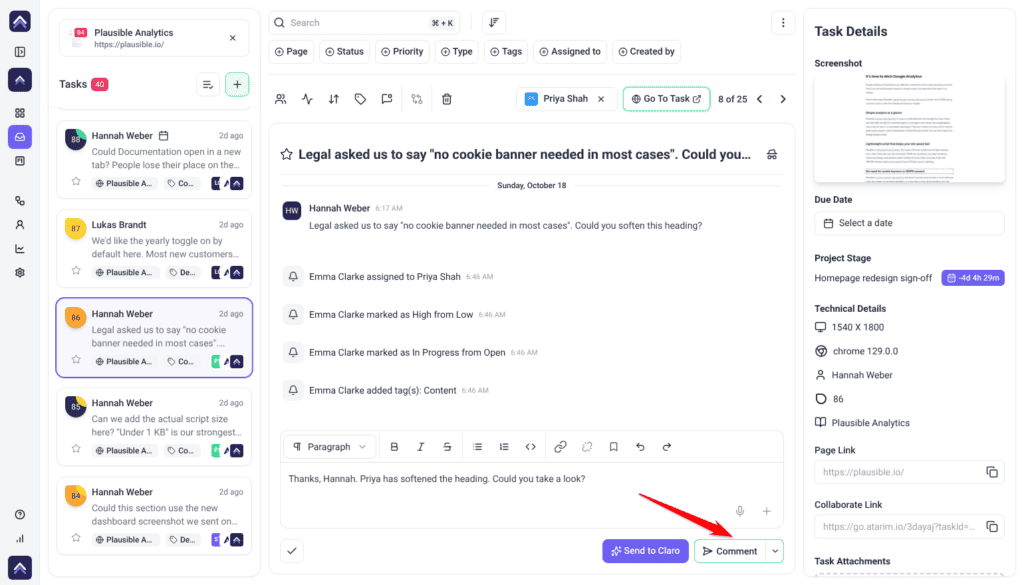The width and height of the screenshot is (1024, 585).
Task: Add a new task with plus button
Action: (x=237, y=85)
